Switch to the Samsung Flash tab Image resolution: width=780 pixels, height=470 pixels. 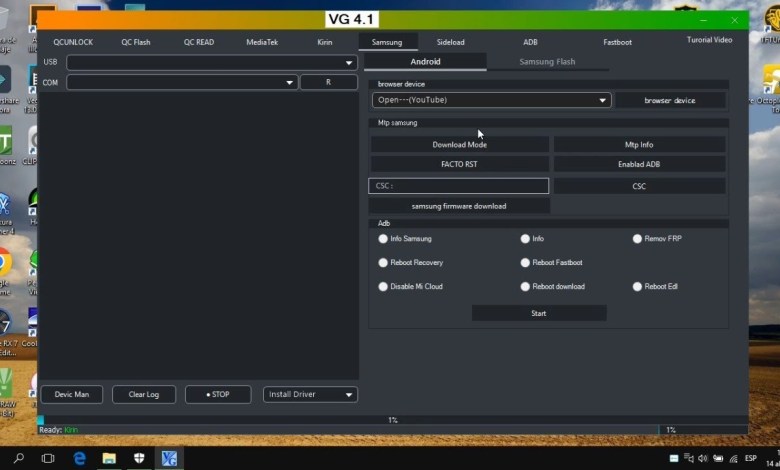pyautogui.click(x=547, y=62)
